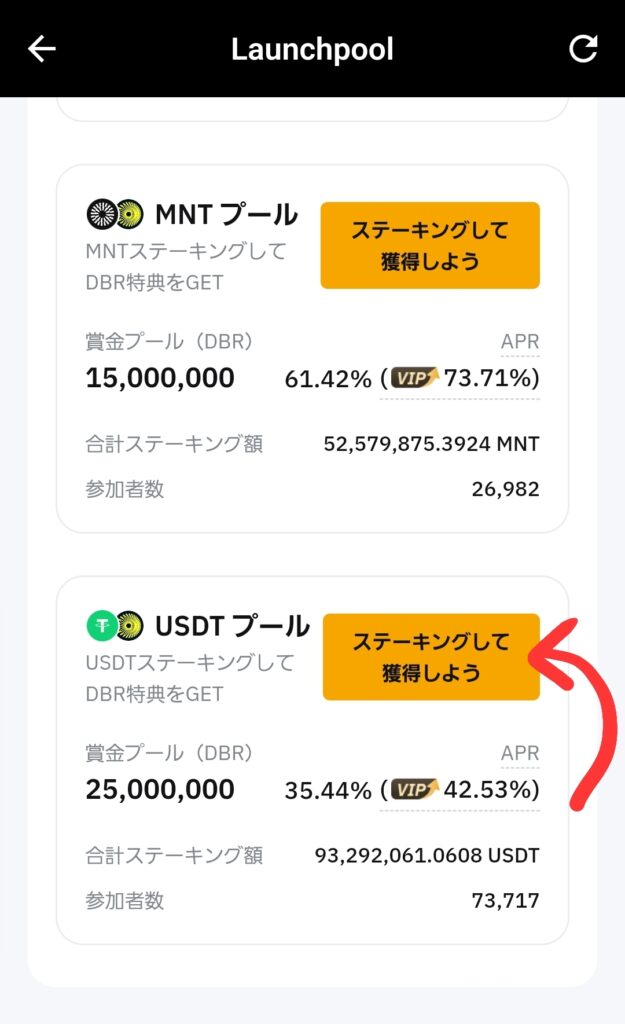Viewport: 625px width, 1024px height.
Task: Tap the 61.42% APR value
Action: point(328,378)
